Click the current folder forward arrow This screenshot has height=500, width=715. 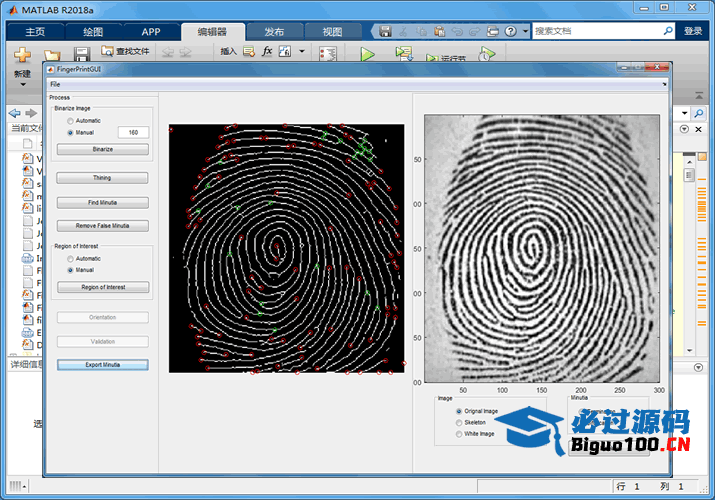click(31, 113)
